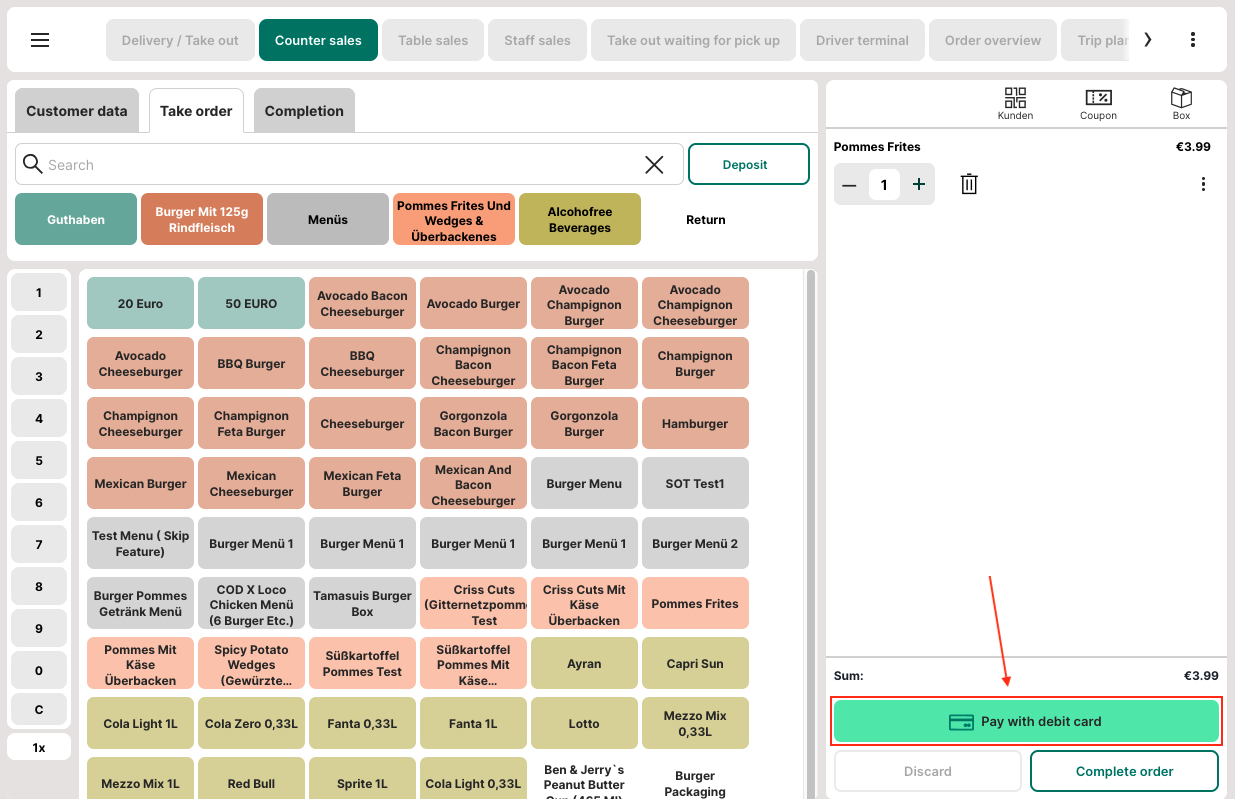Open the Kunden QR code scanner
The image size is (1235, 799).
pyautogui.click(x=1015, y=103)
